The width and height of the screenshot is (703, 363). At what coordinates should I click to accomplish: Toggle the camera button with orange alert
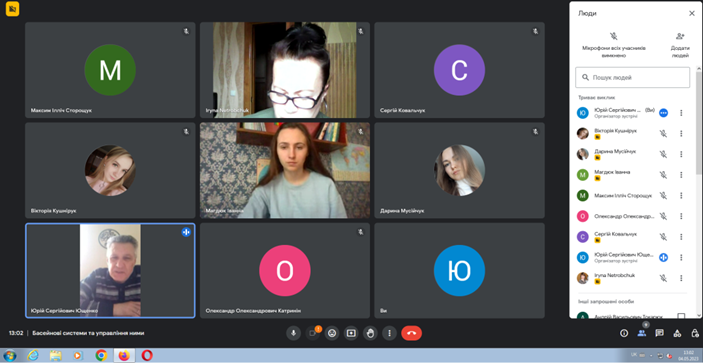point(312,333)
